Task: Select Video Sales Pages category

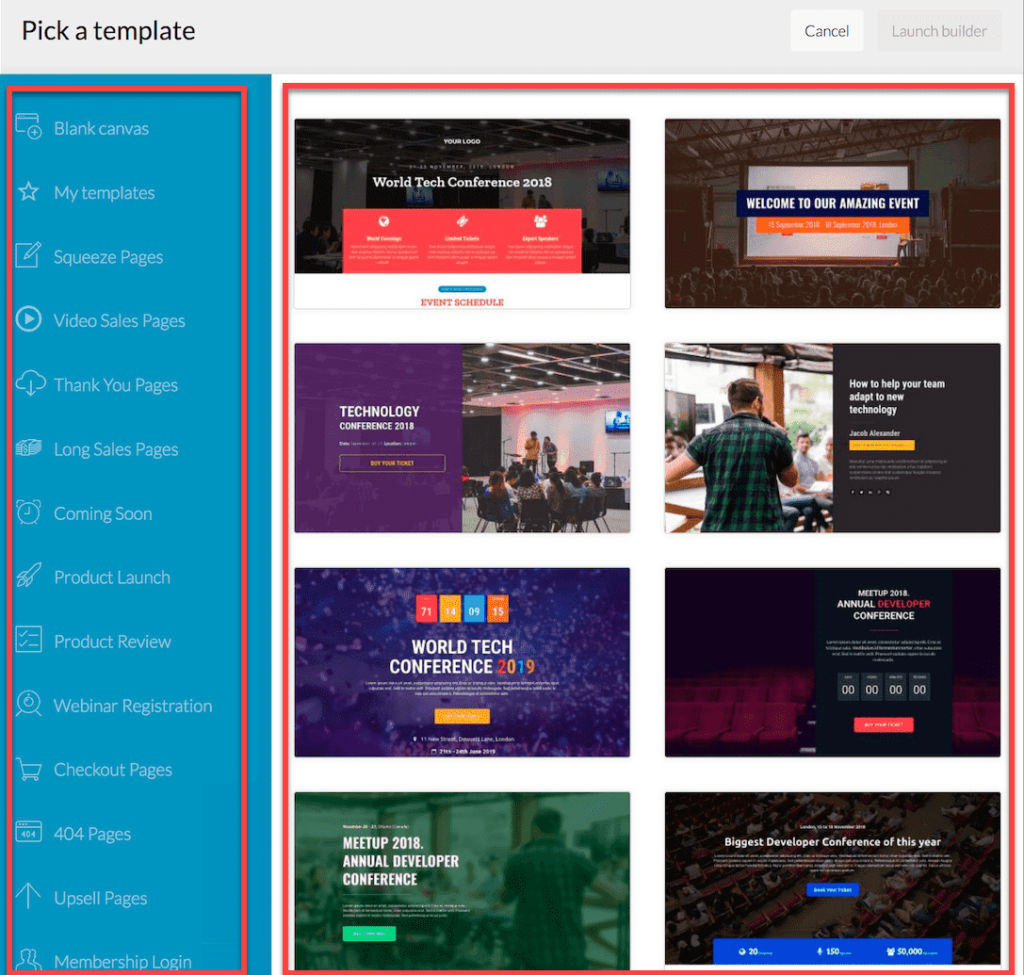Action: coord(120,321)
